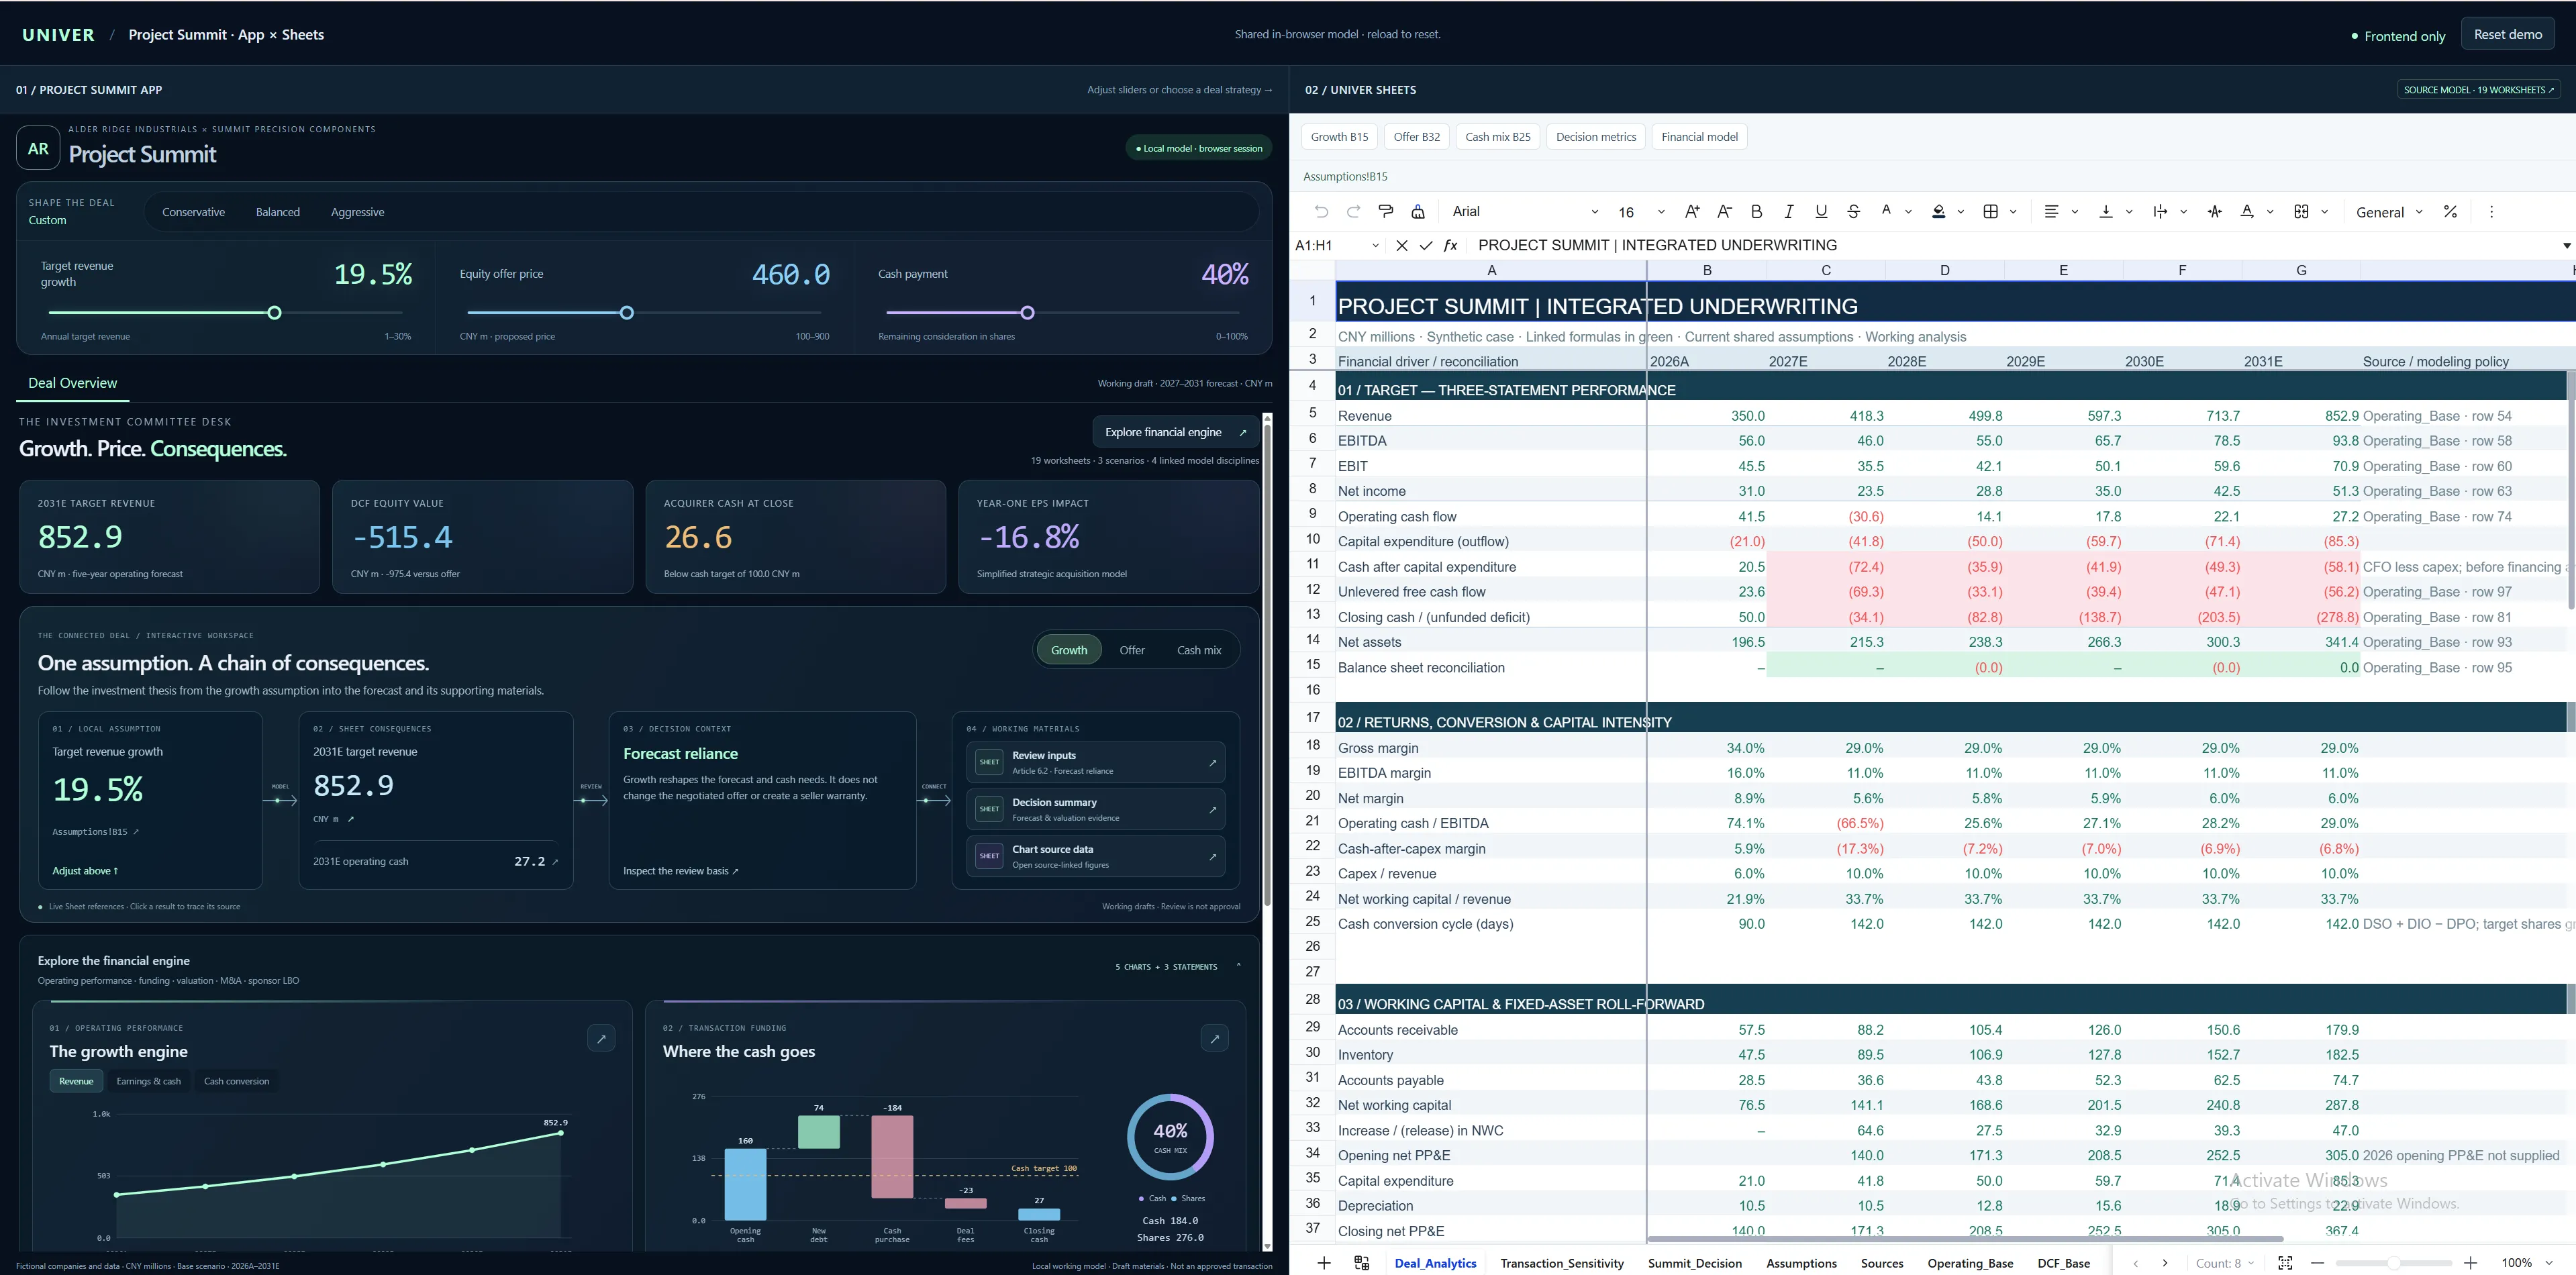Increase font size with A+ icon
2576x1275 pixels.
[1692, 211]
